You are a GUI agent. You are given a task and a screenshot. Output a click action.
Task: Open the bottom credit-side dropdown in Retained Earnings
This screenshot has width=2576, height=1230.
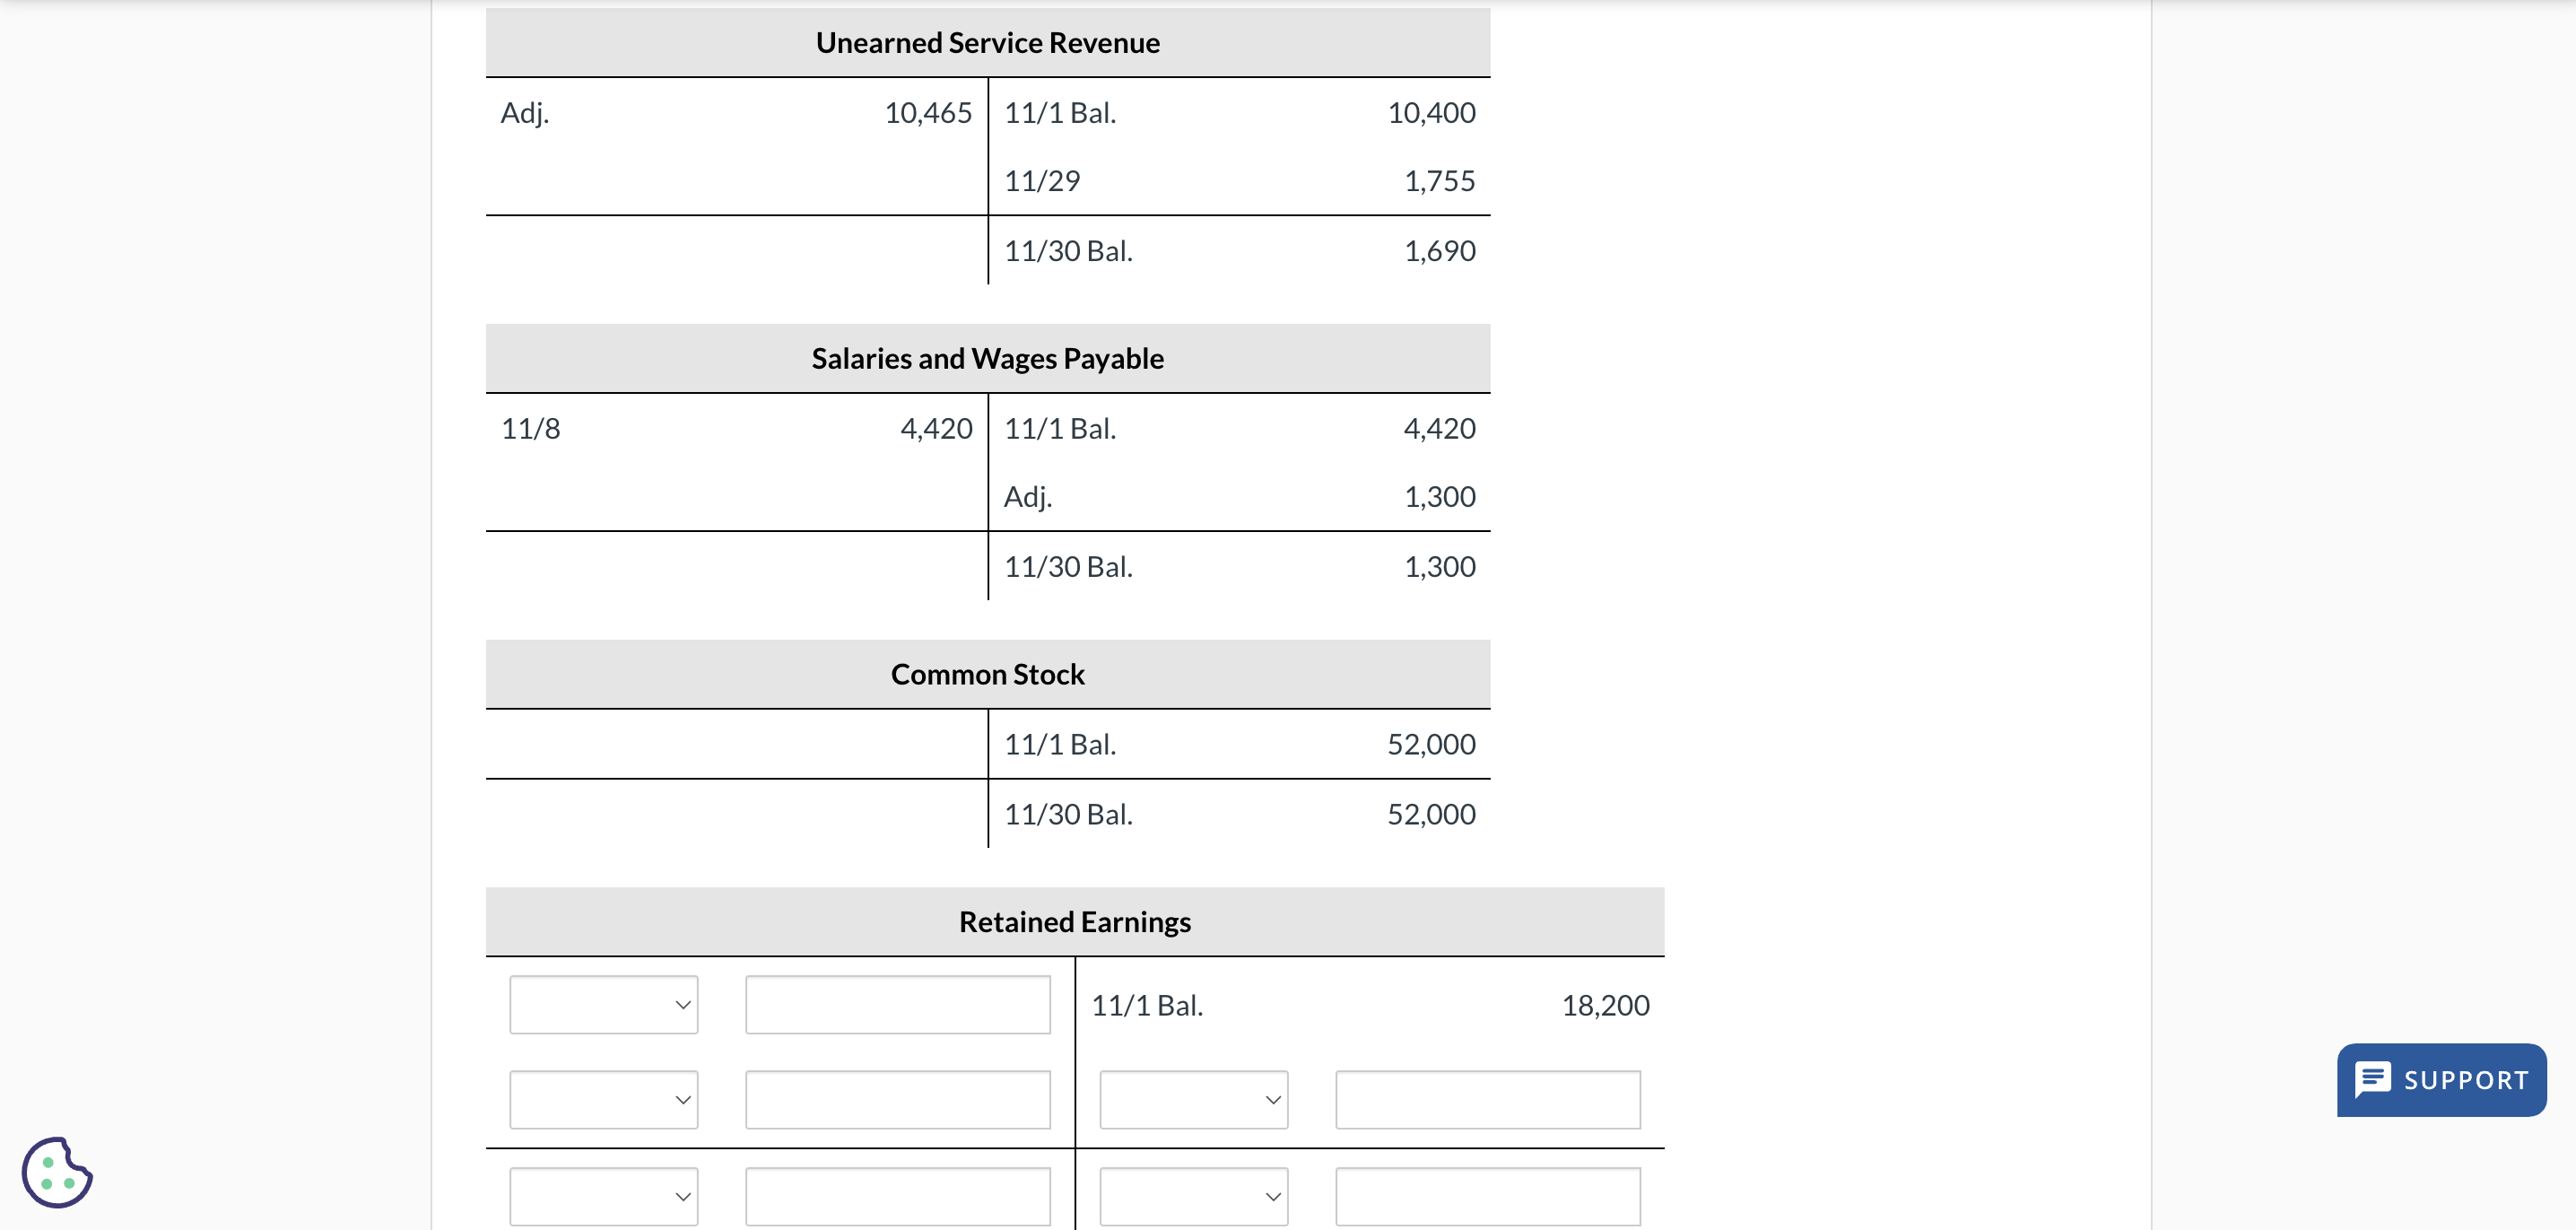[x=1192, y=1195]
